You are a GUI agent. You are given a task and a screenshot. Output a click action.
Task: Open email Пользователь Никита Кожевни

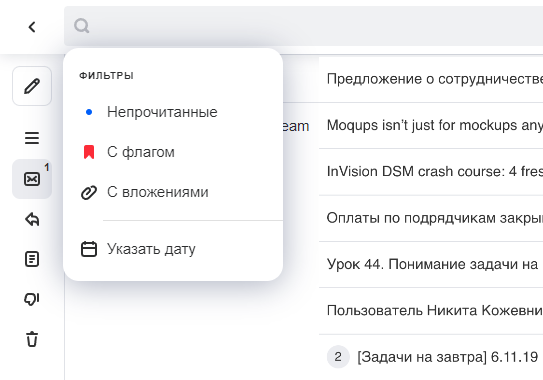pyautogui.click(x=431, y=311)
